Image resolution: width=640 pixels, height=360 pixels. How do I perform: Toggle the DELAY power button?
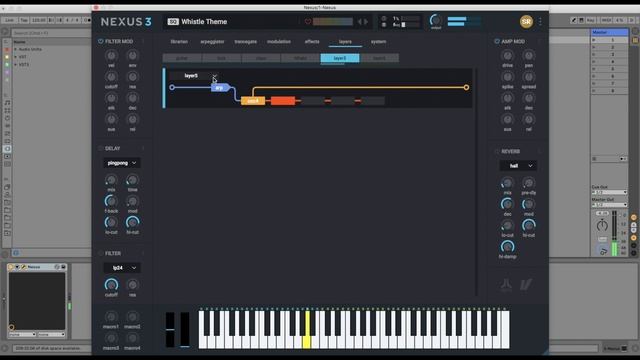coord(100,149)
